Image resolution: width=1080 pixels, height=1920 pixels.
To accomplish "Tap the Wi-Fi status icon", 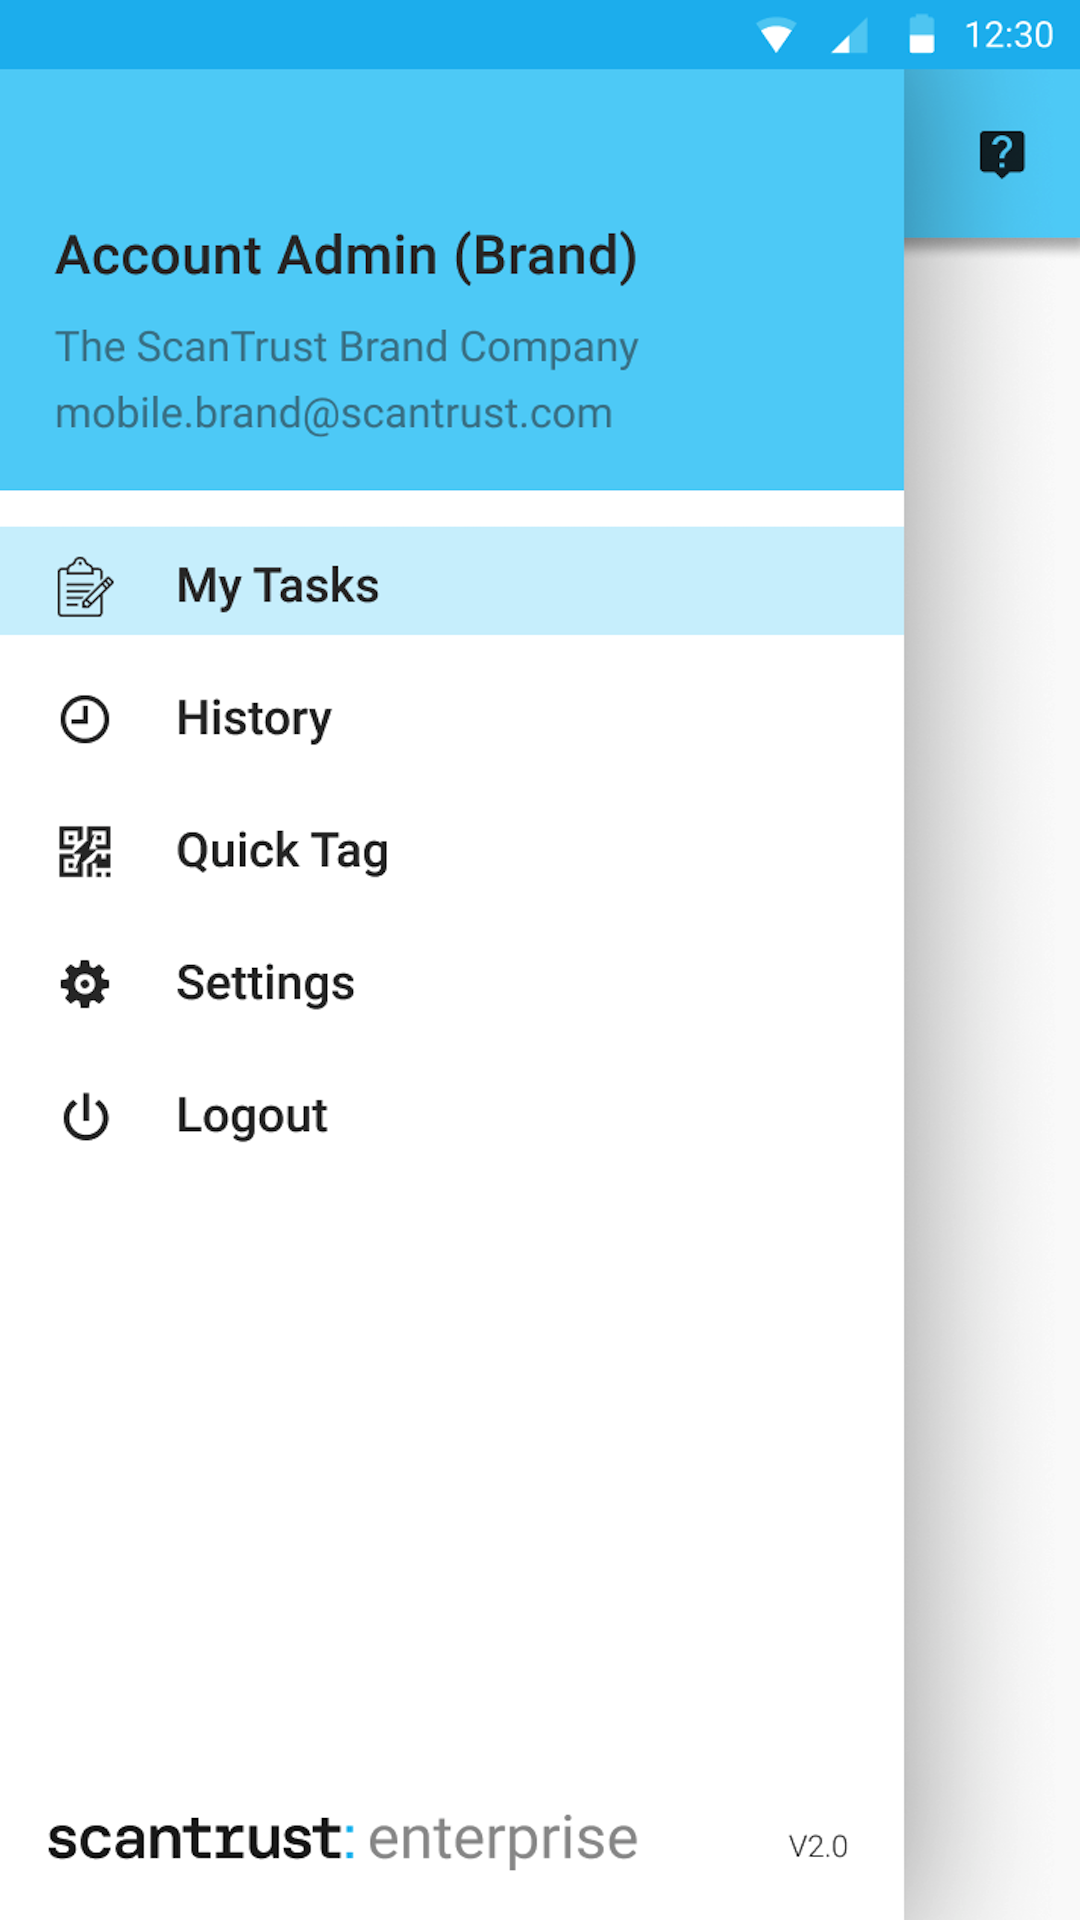I will coord(776,36).
